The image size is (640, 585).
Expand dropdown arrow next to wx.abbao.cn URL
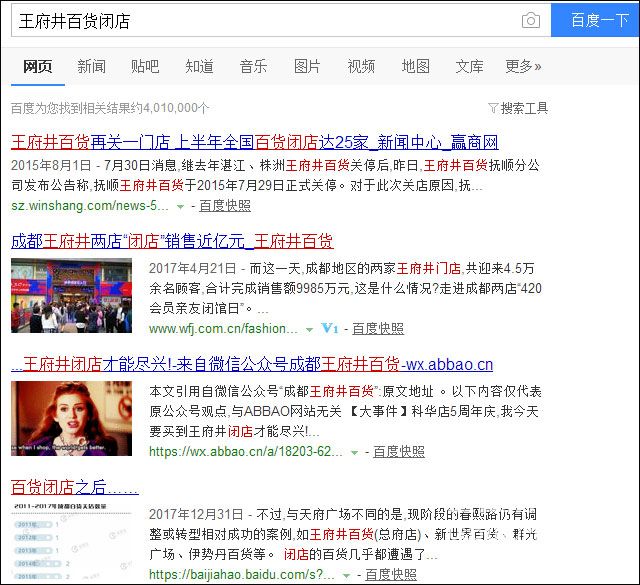pos(355,452)
